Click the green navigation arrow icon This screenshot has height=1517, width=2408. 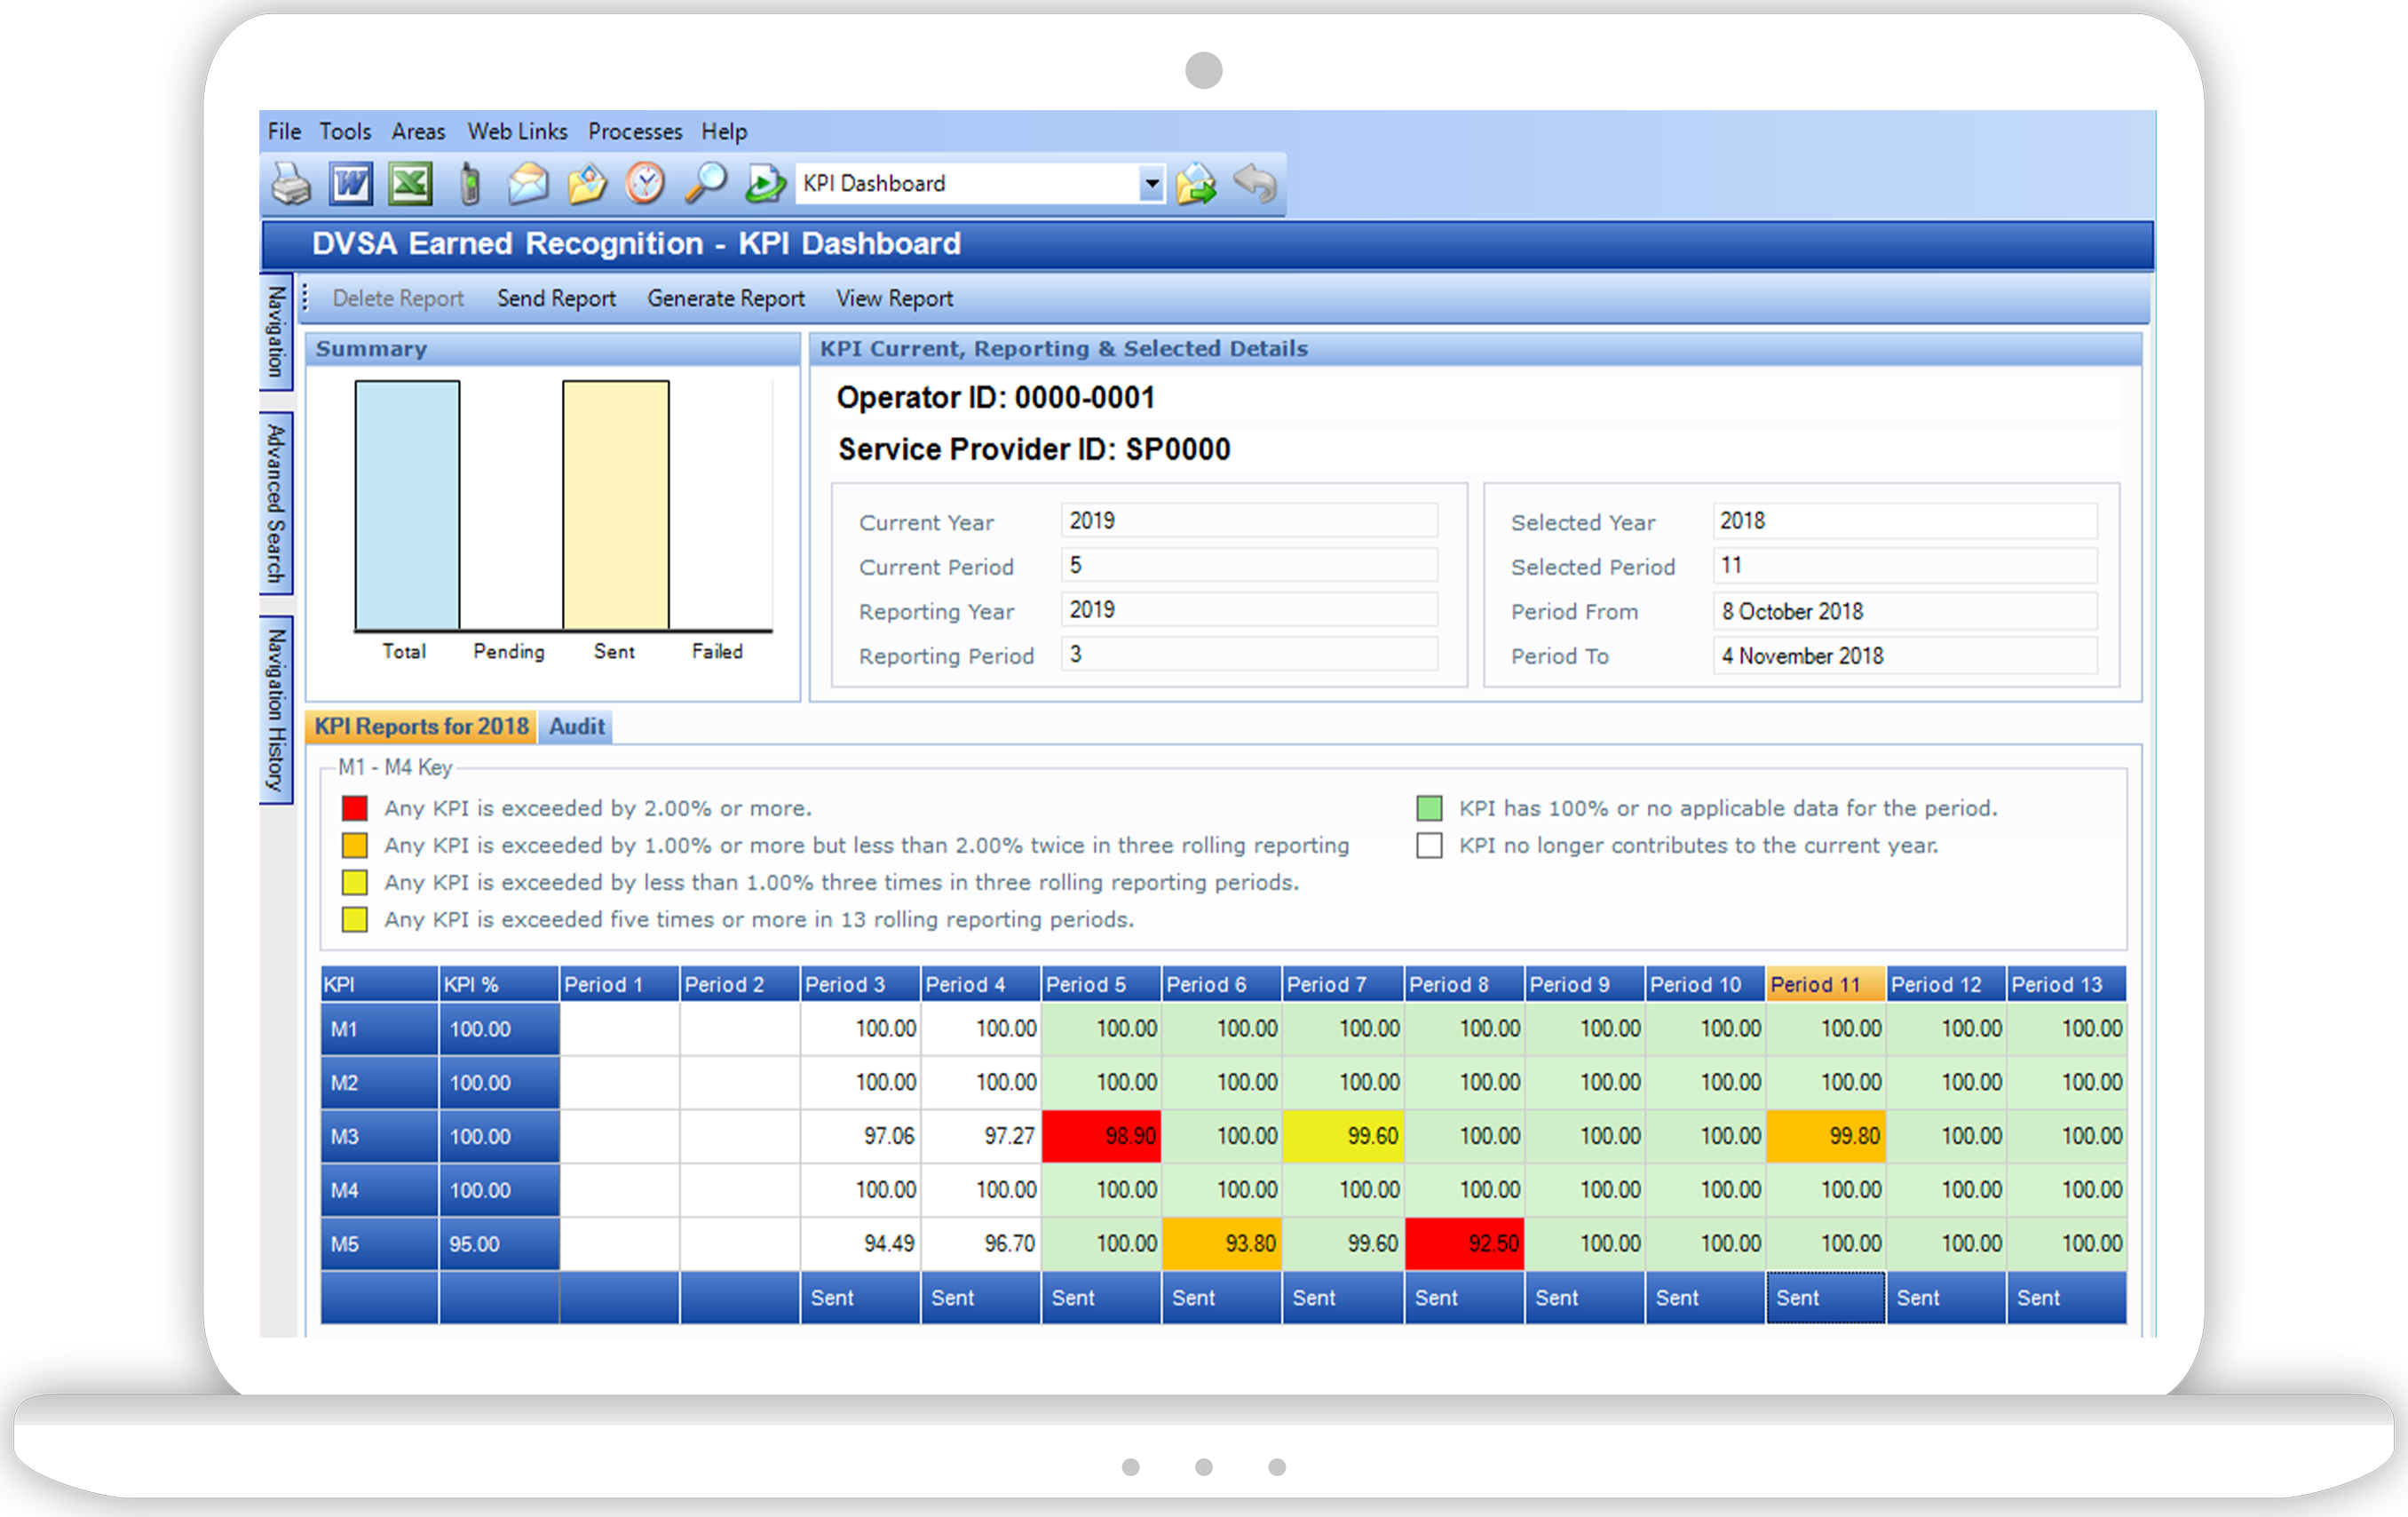click(764, 187)
